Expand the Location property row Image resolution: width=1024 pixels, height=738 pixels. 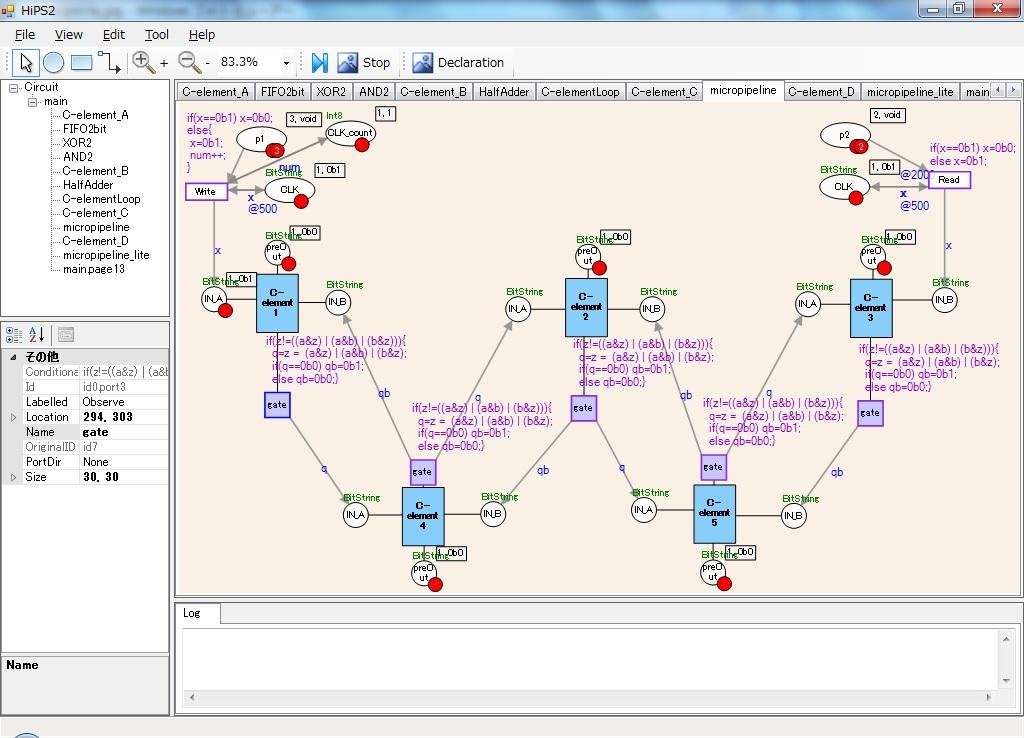tap(13, 417)
